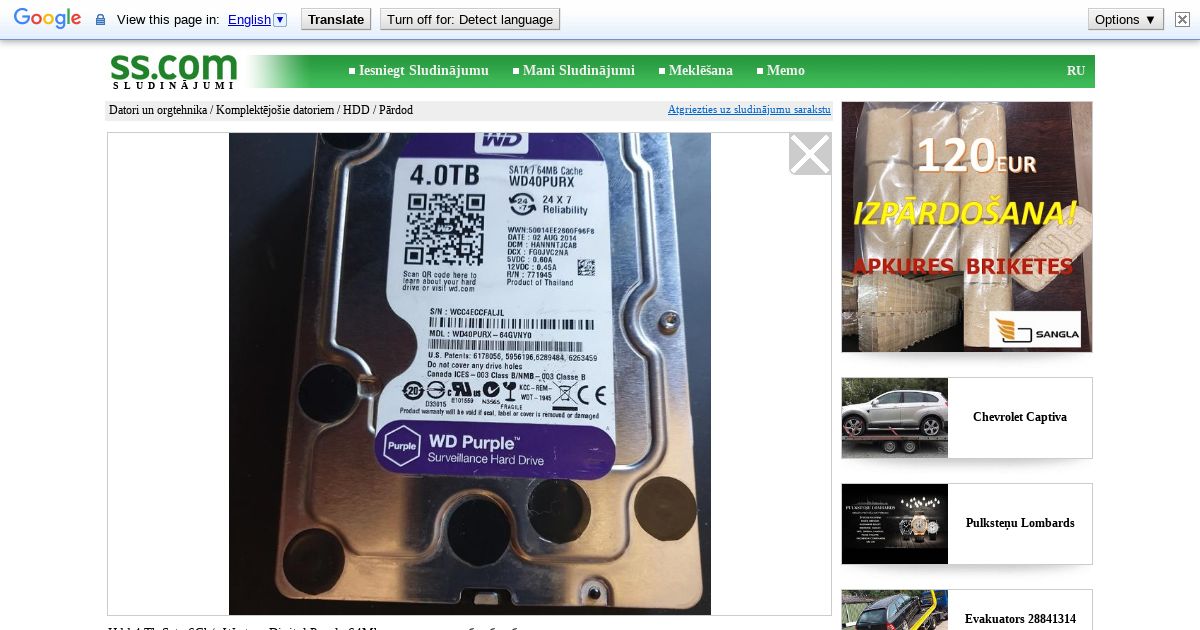1200x630 pixels.
Task: Click the Pulksteņu Lombards ad title
Action: [1020, 523]
